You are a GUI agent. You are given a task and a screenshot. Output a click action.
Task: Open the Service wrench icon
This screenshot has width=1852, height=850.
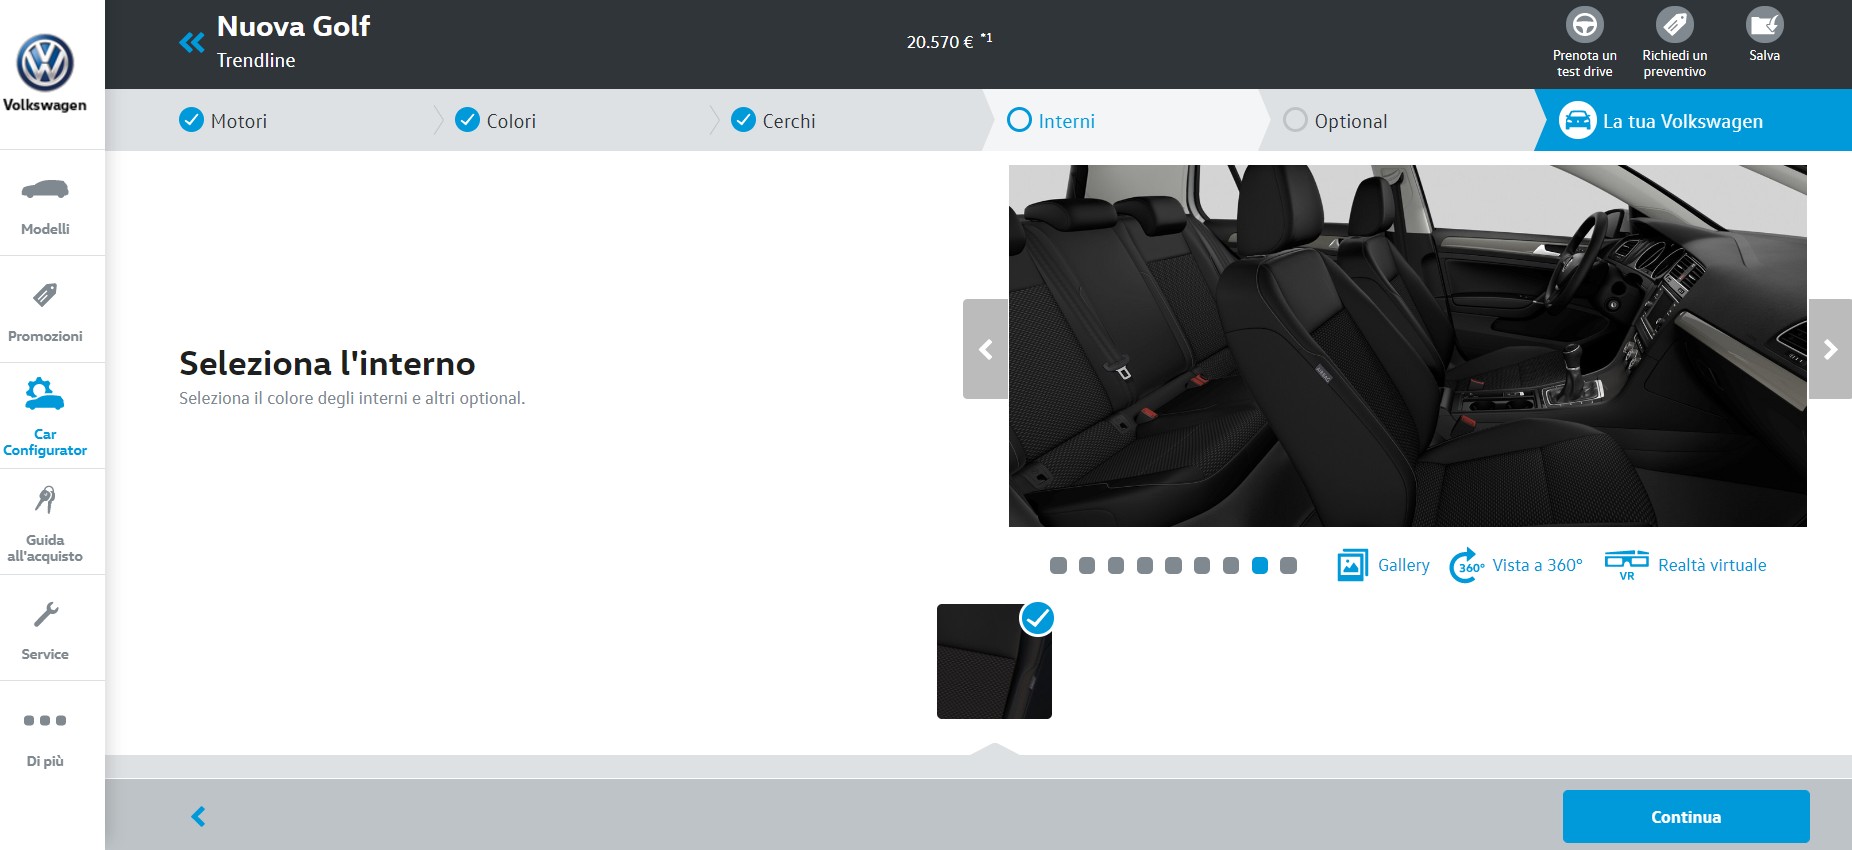(45, 614)
